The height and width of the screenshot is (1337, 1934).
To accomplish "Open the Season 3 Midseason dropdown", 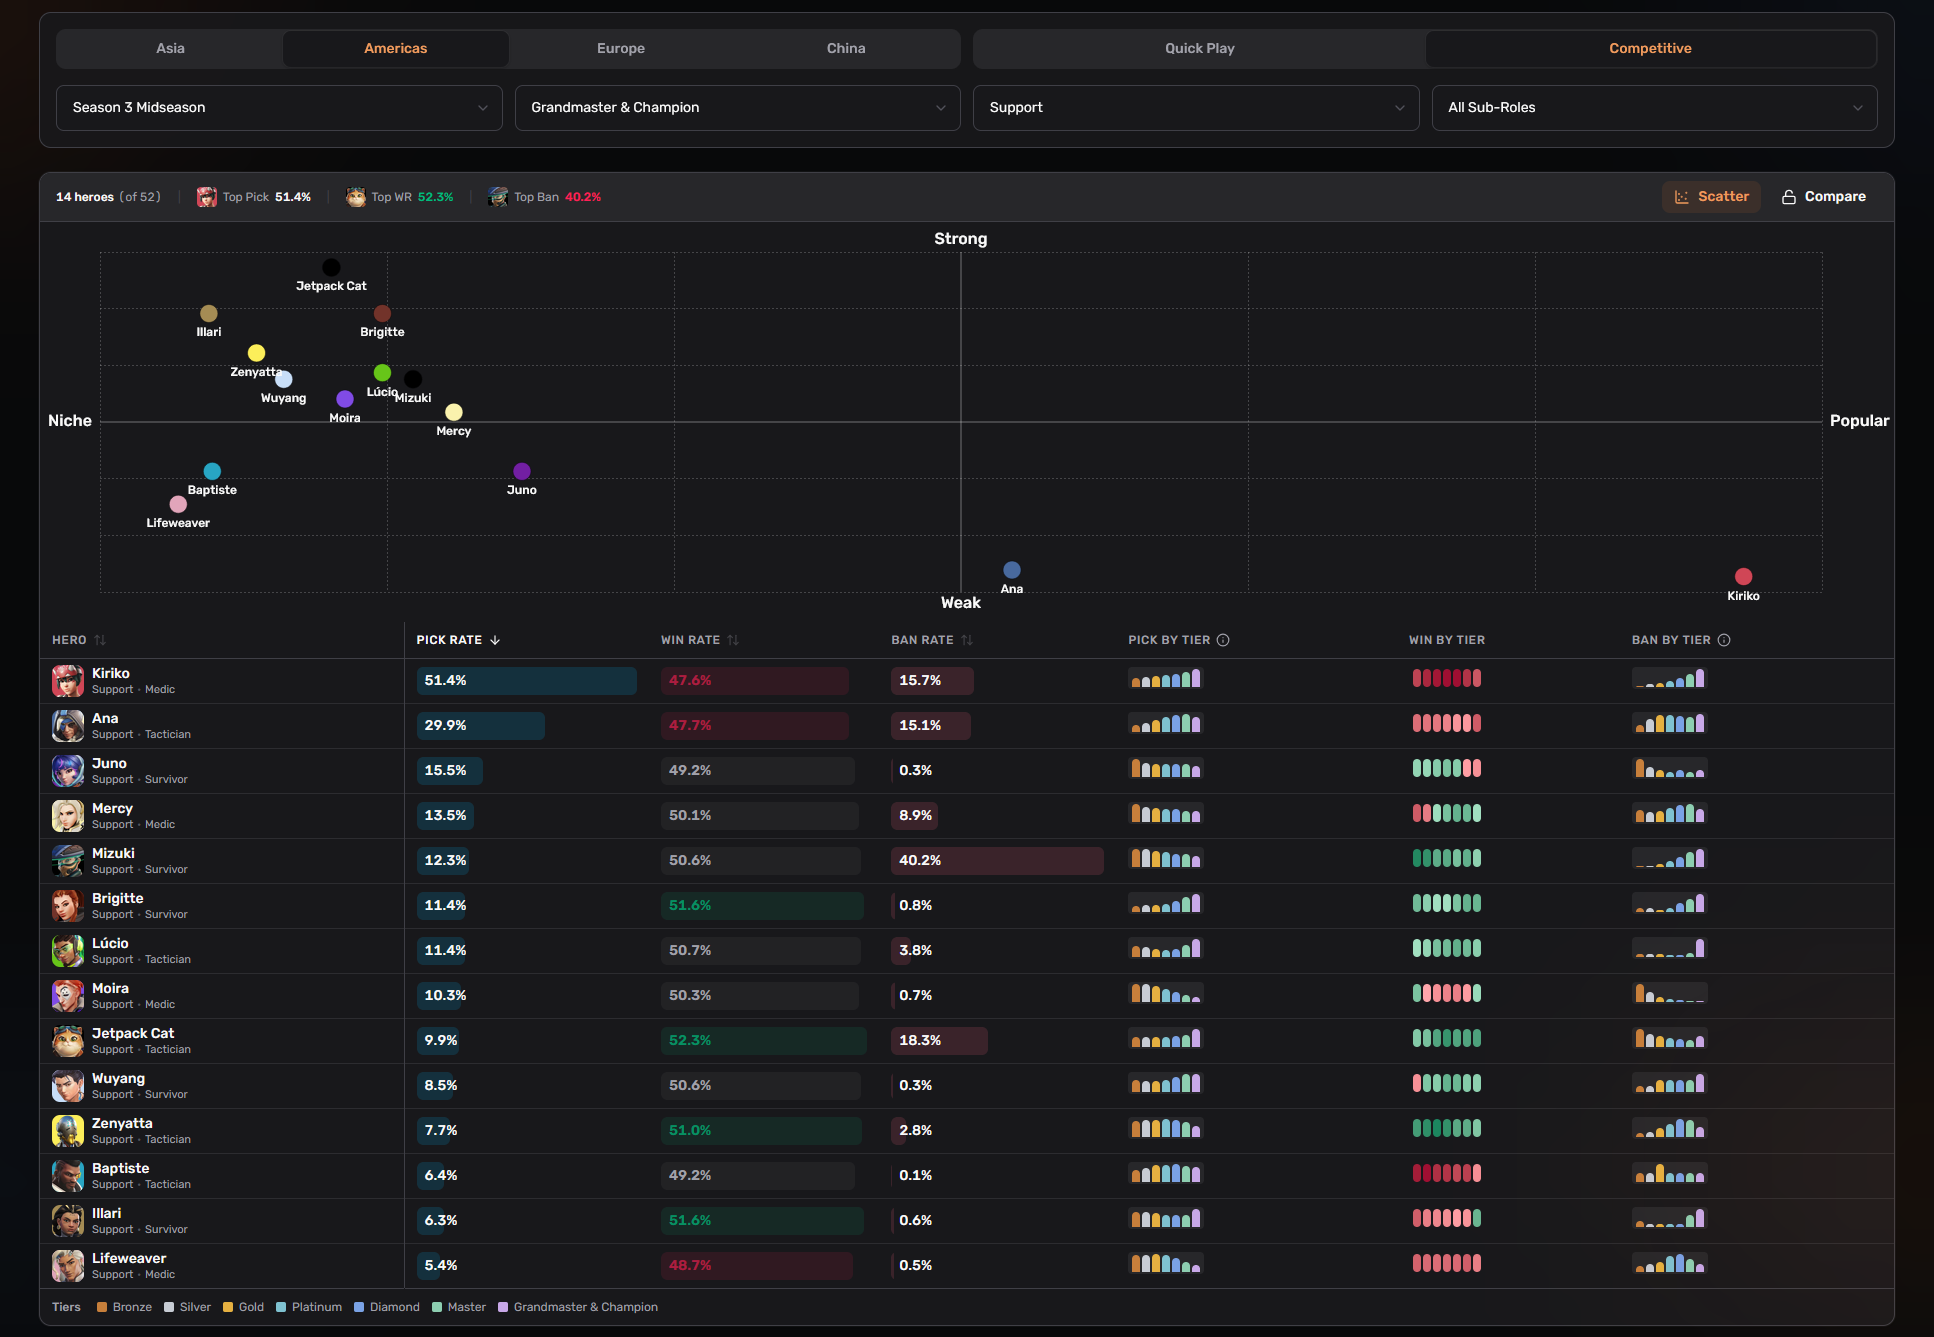I will click(x=279, y=108).
